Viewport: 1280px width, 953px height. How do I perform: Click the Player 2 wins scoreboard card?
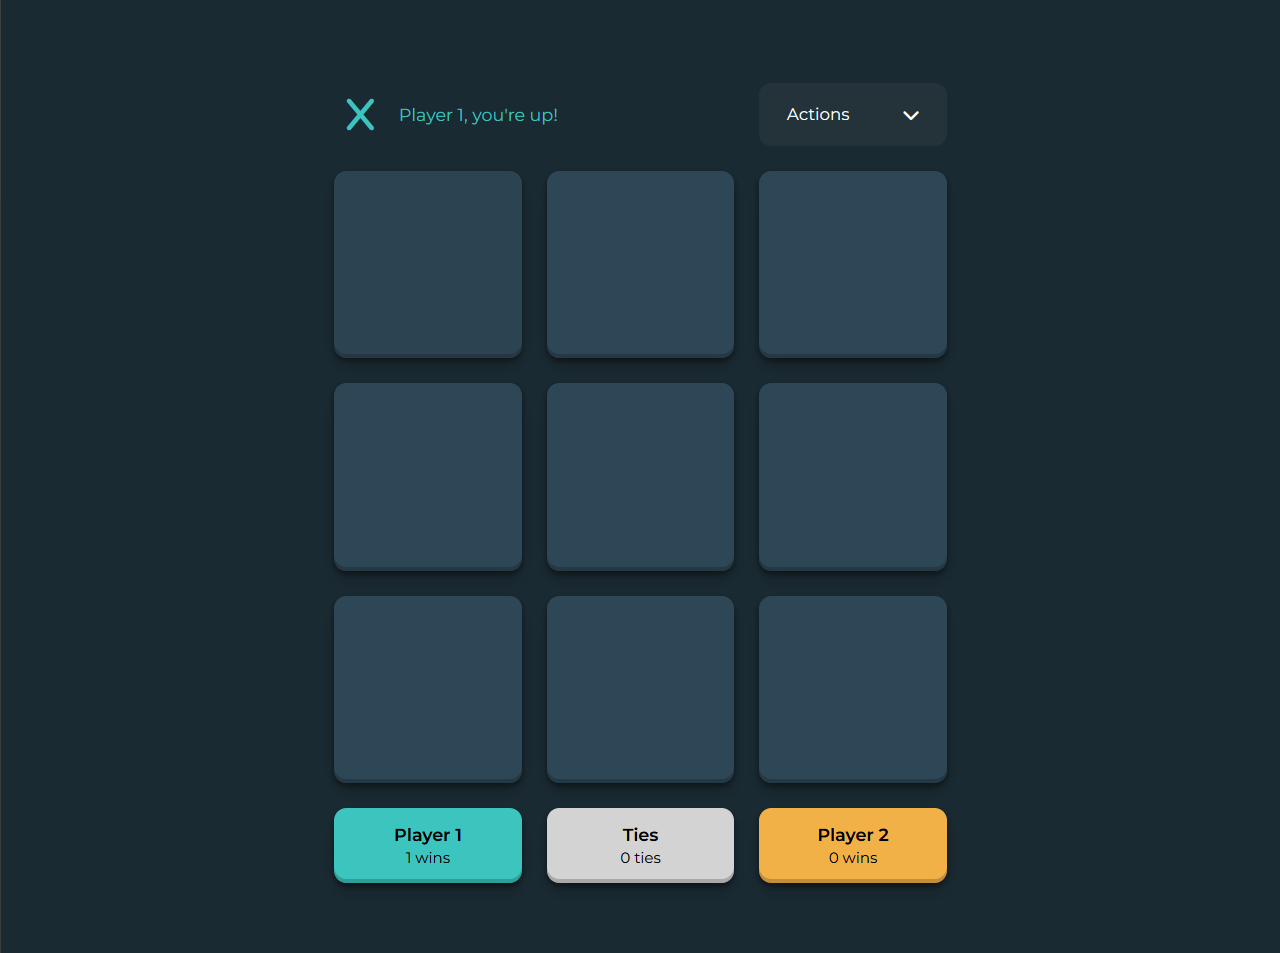853,845
